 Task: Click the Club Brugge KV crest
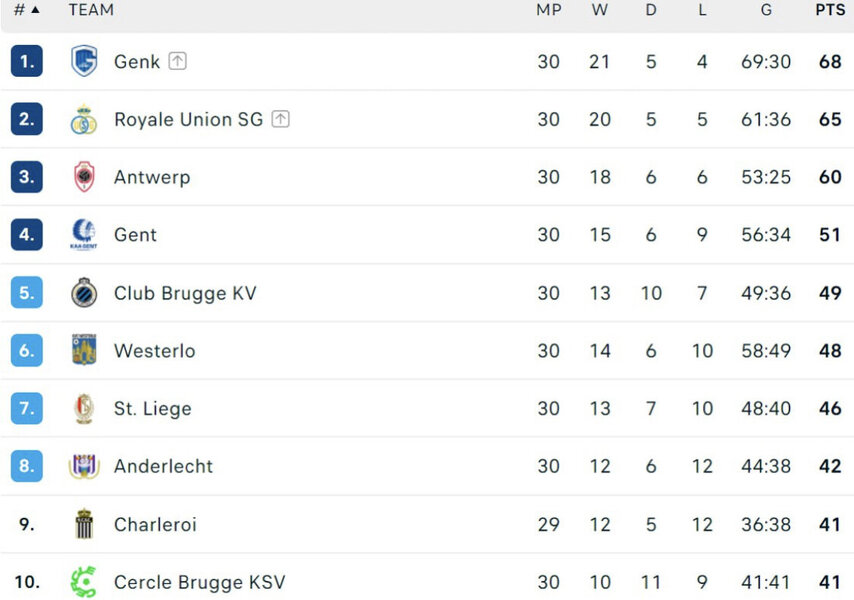(84, 293)
